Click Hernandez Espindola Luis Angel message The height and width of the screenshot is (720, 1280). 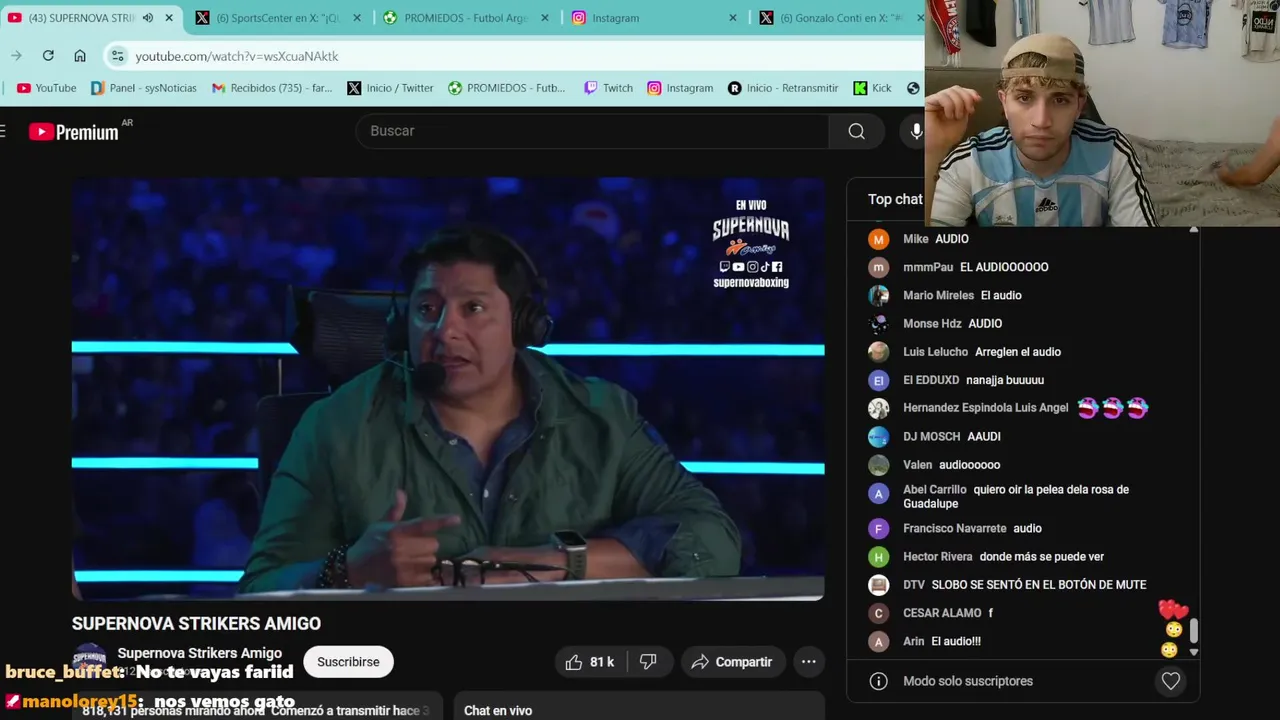(x=1112, y=408)
